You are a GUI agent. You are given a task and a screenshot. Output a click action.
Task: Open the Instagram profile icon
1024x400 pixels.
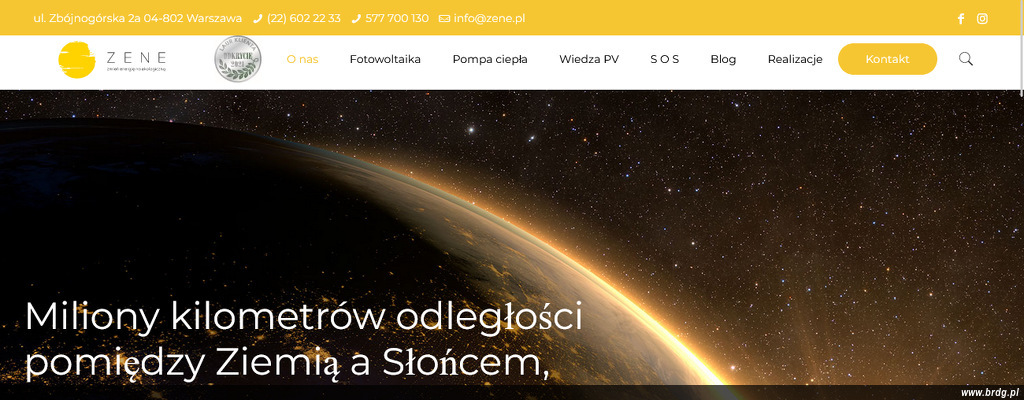pyautogui.click(x=982, y=19)
